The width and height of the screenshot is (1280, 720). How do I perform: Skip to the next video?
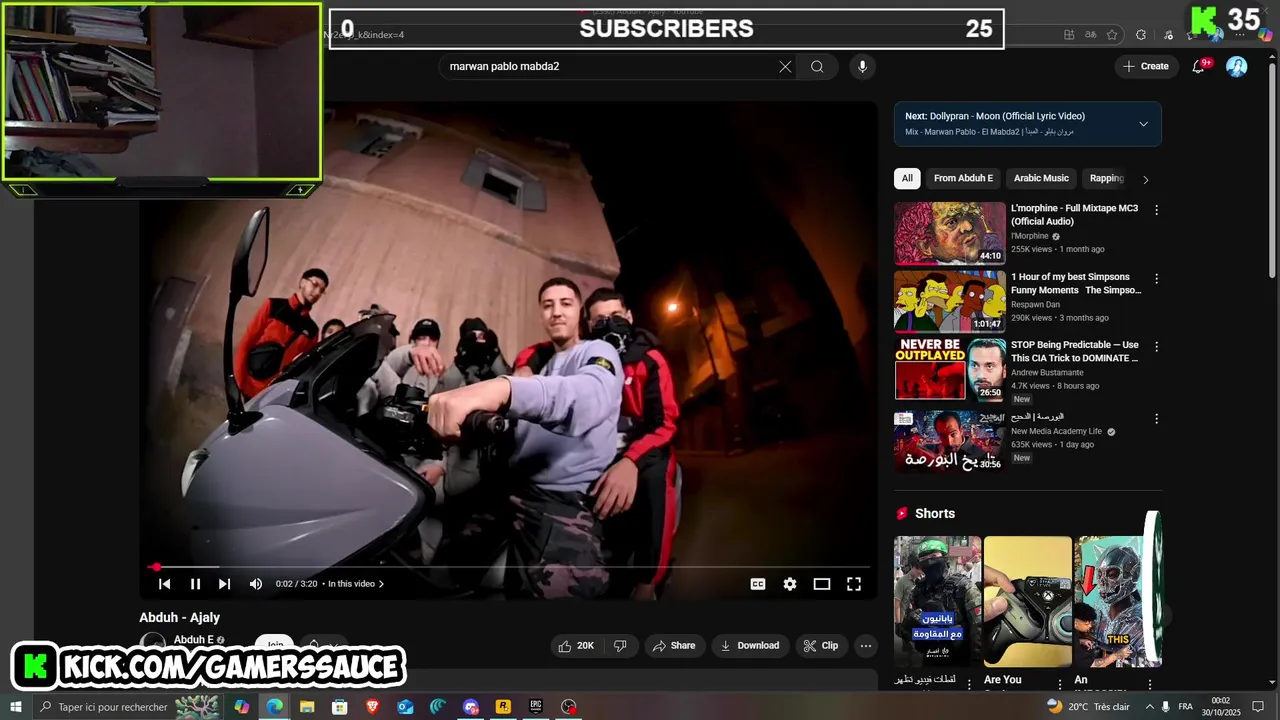[x=224, y=584]
